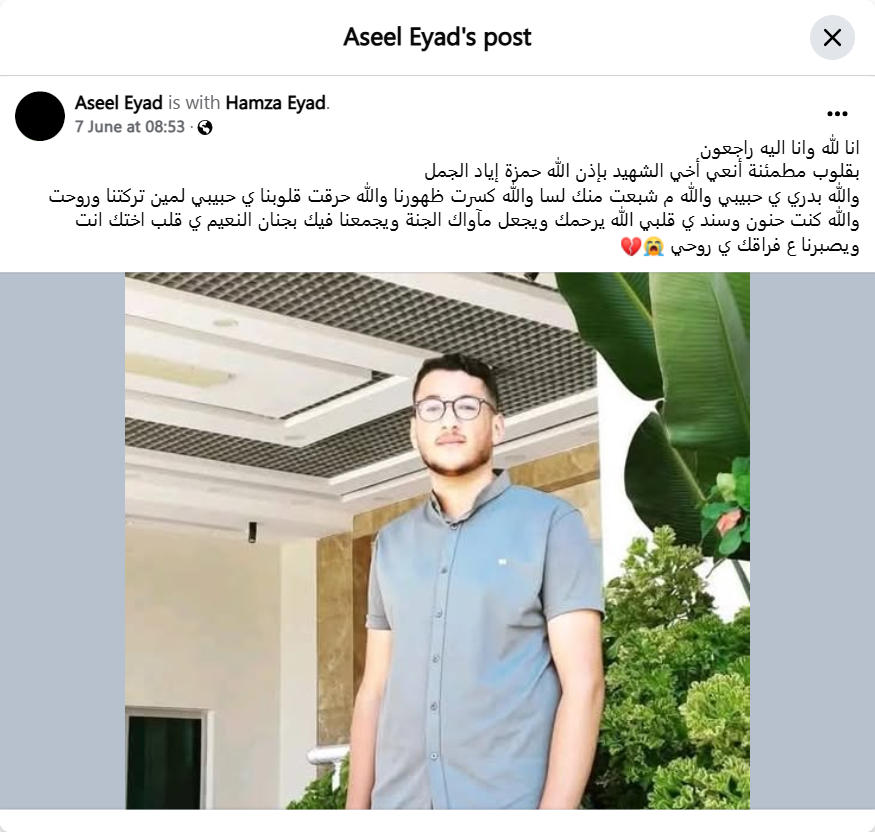Click the "is with" text in header
Screen dimensions: 875x832
[194, 103]
